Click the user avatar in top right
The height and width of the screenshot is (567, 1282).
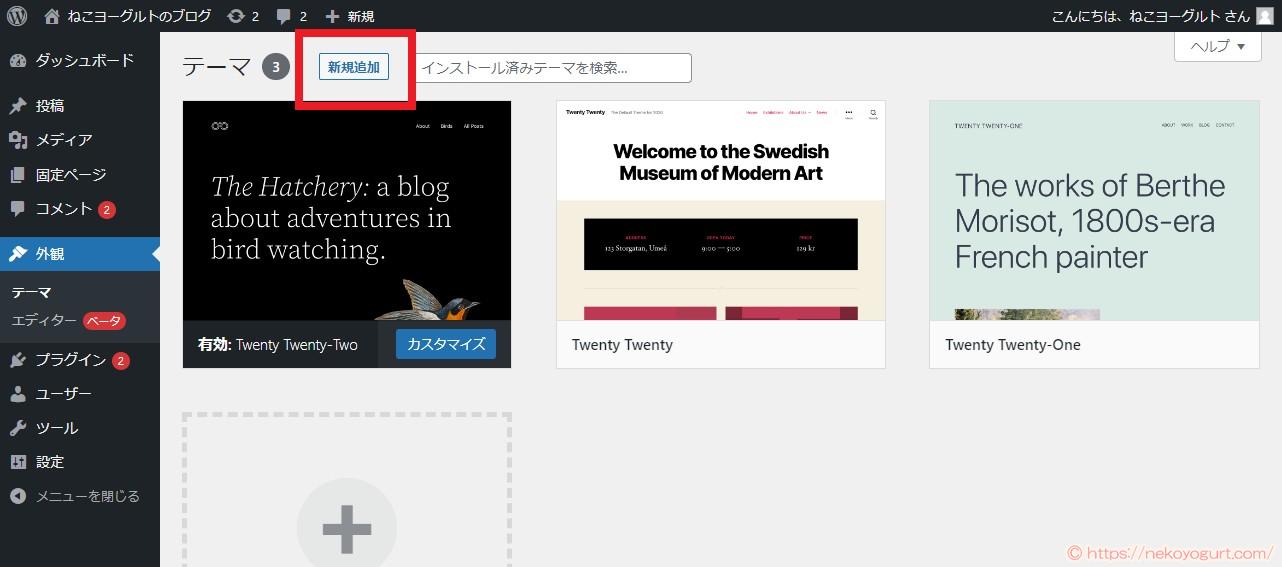point(1265,16)
